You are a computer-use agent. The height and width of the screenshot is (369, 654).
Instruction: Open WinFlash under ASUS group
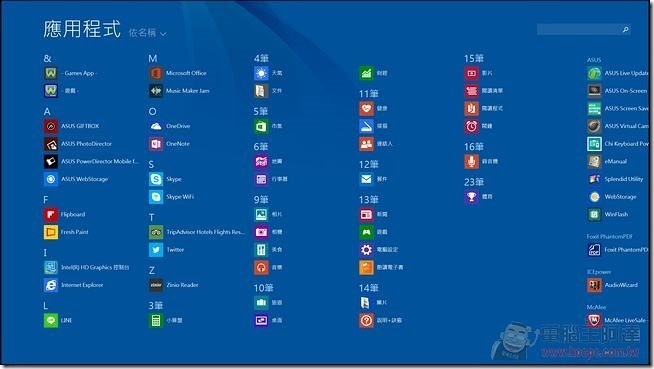[608, 214]
